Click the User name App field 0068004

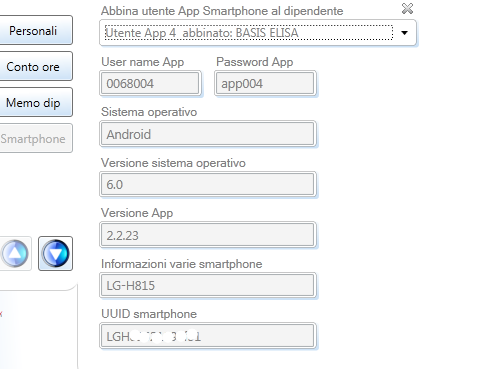point(150,83)
